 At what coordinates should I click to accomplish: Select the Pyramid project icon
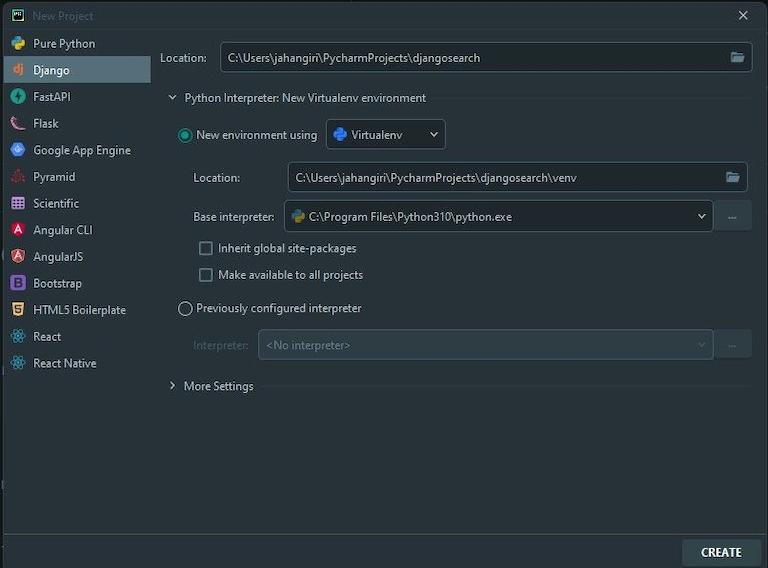click(18, 177)
